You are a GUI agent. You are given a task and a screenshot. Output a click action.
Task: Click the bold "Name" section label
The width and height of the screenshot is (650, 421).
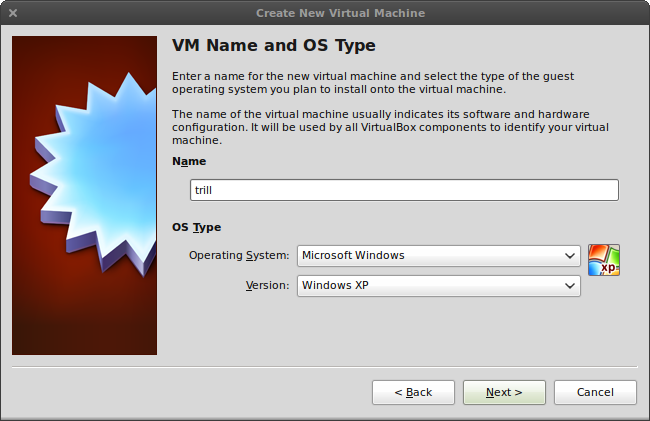point(189,161)
